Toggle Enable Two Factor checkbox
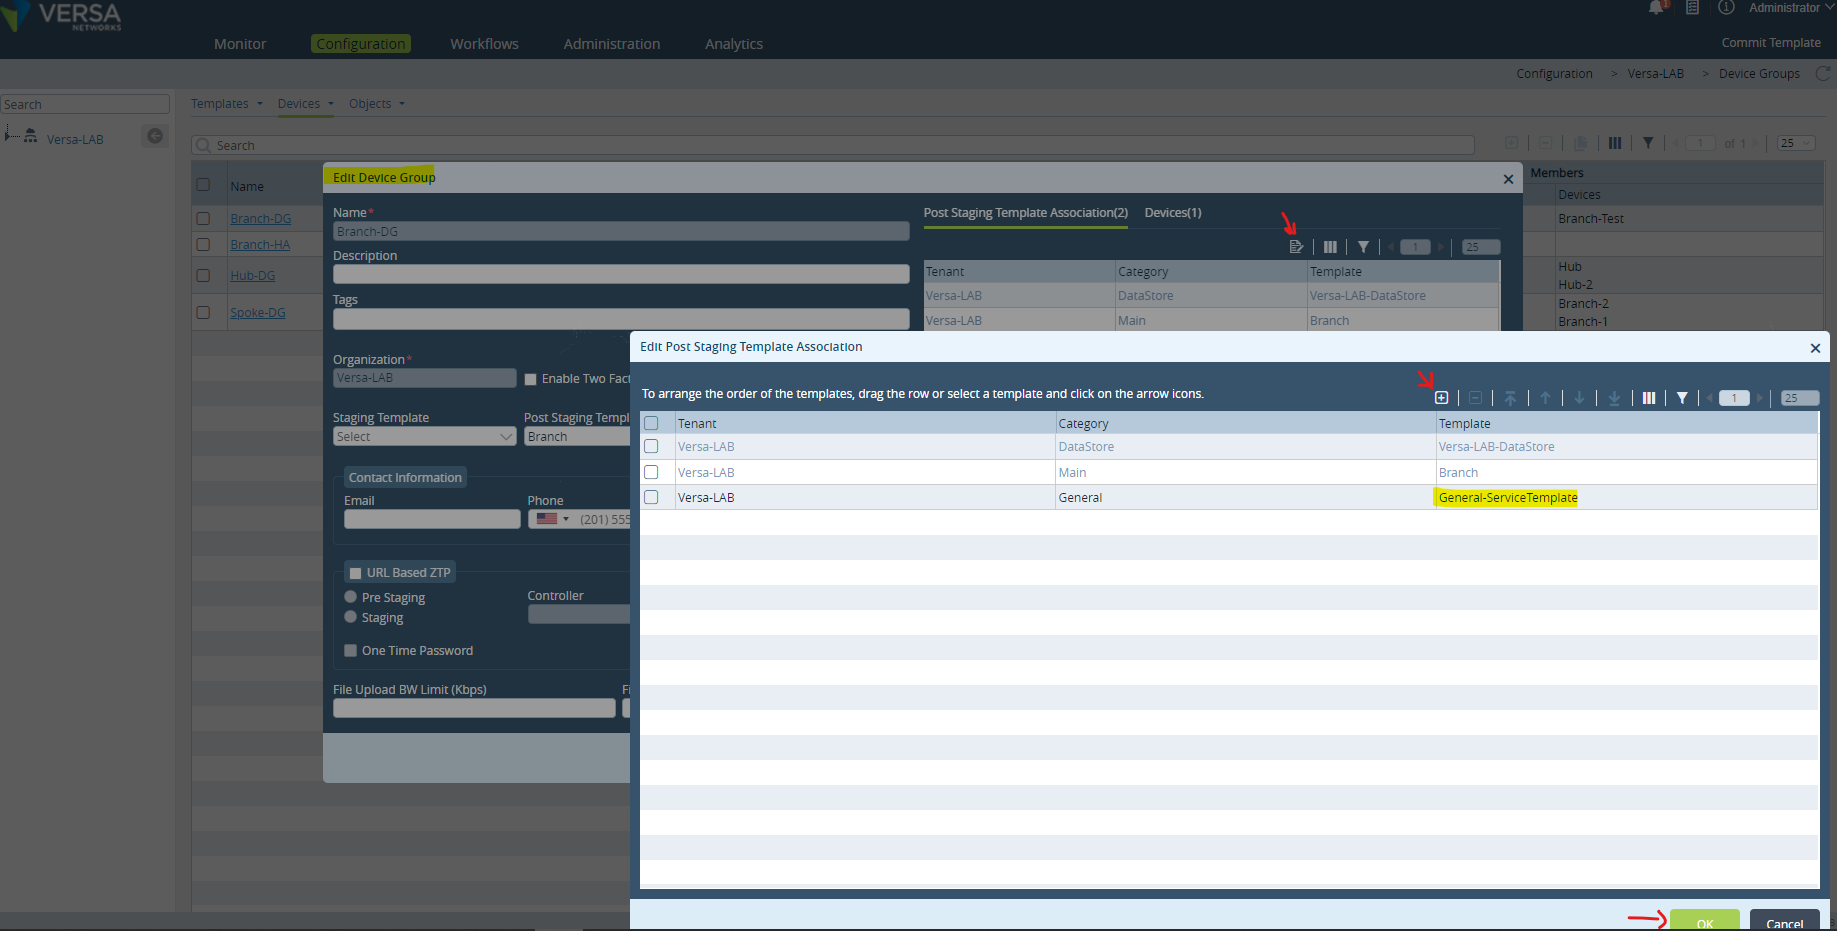1837x931 pixels. tap(531, 379)
